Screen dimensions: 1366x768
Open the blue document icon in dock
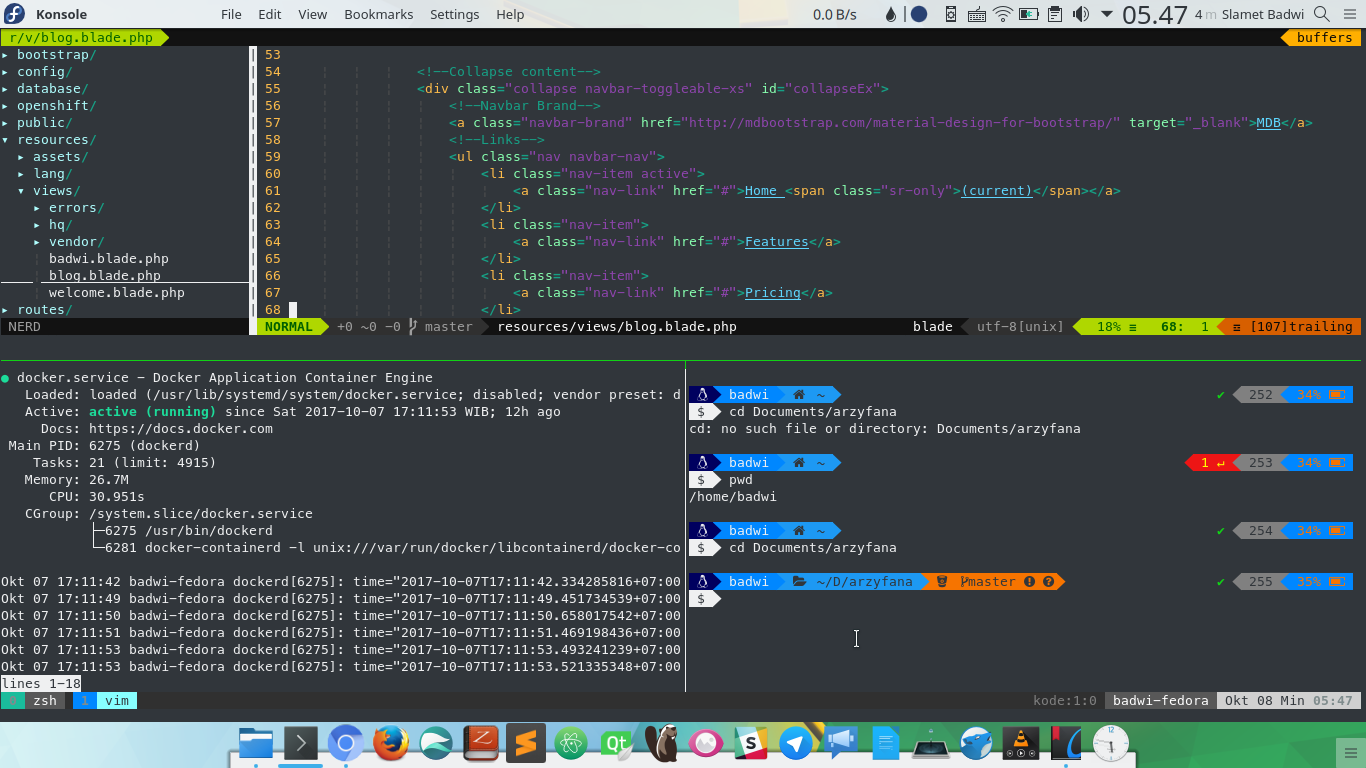point(886,743)
